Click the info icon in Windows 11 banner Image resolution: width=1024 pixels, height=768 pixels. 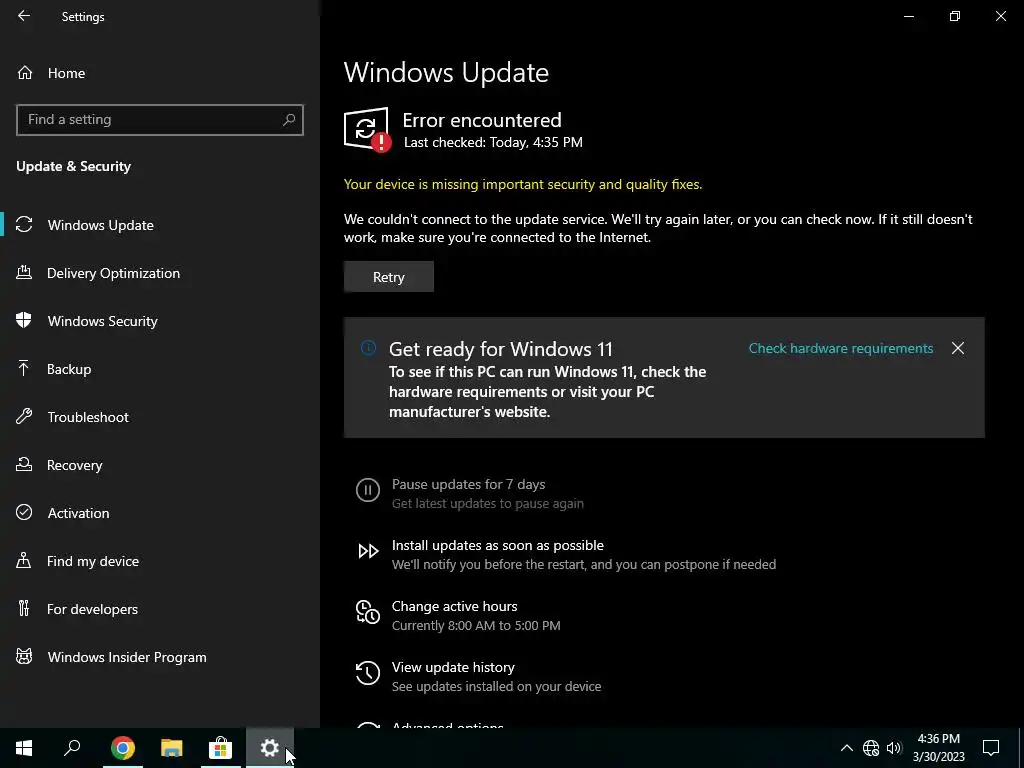tap(368, 347)
